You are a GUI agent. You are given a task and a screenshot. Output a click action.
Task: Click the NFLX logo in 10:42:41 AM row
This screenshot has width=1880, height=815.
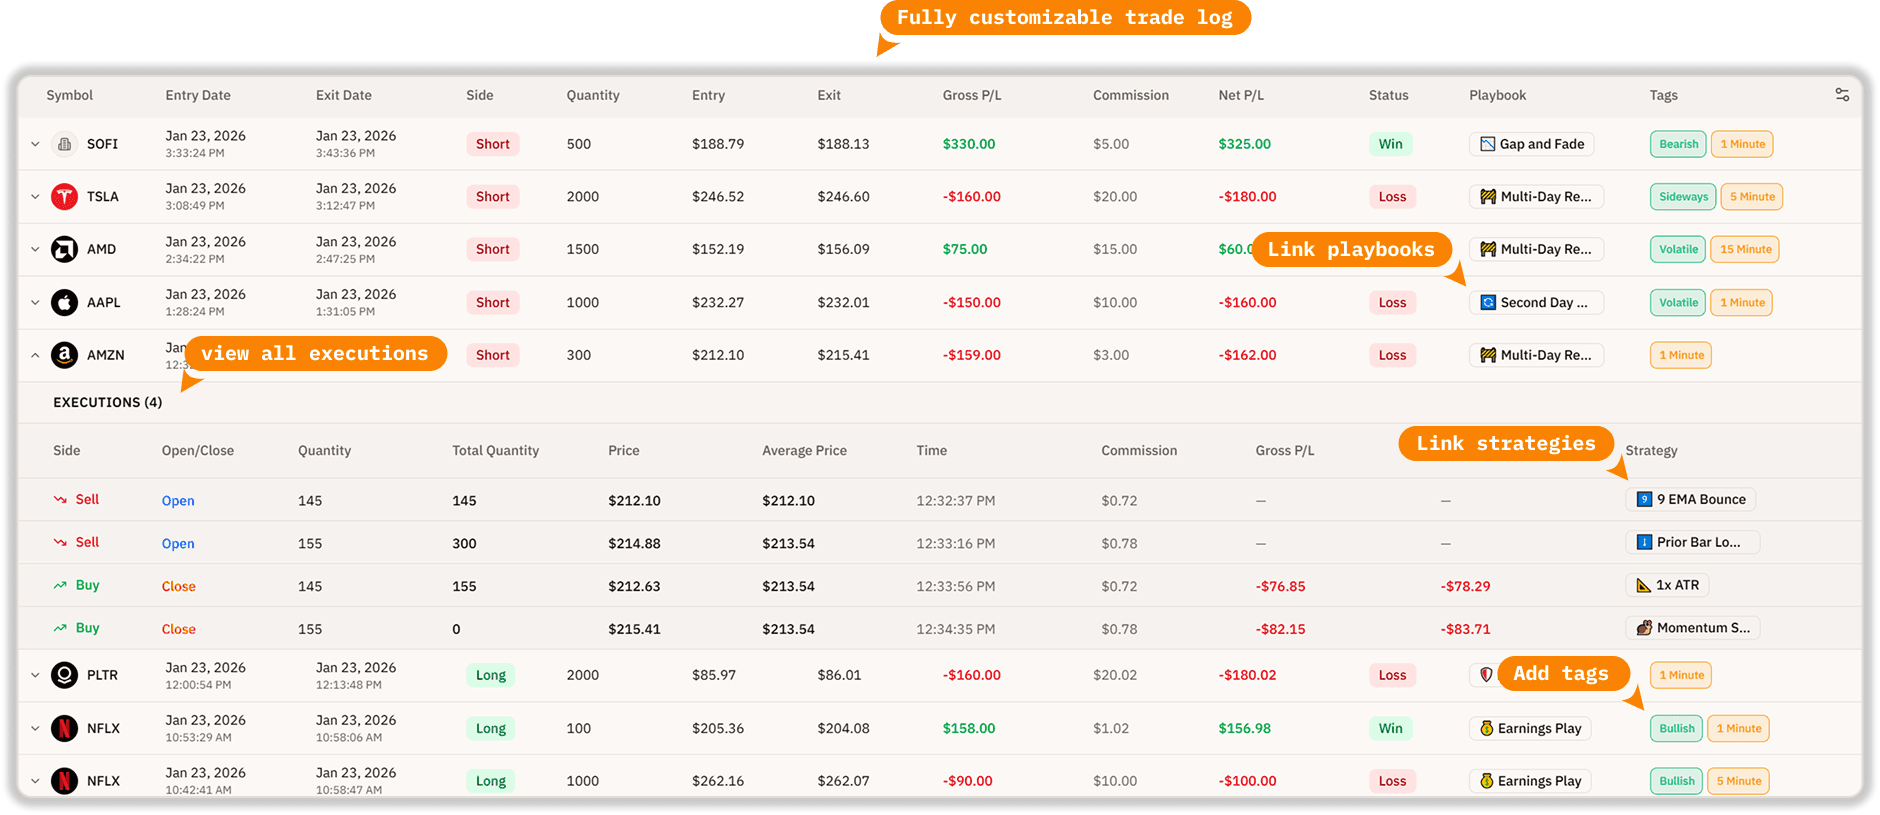coord(64,781)
